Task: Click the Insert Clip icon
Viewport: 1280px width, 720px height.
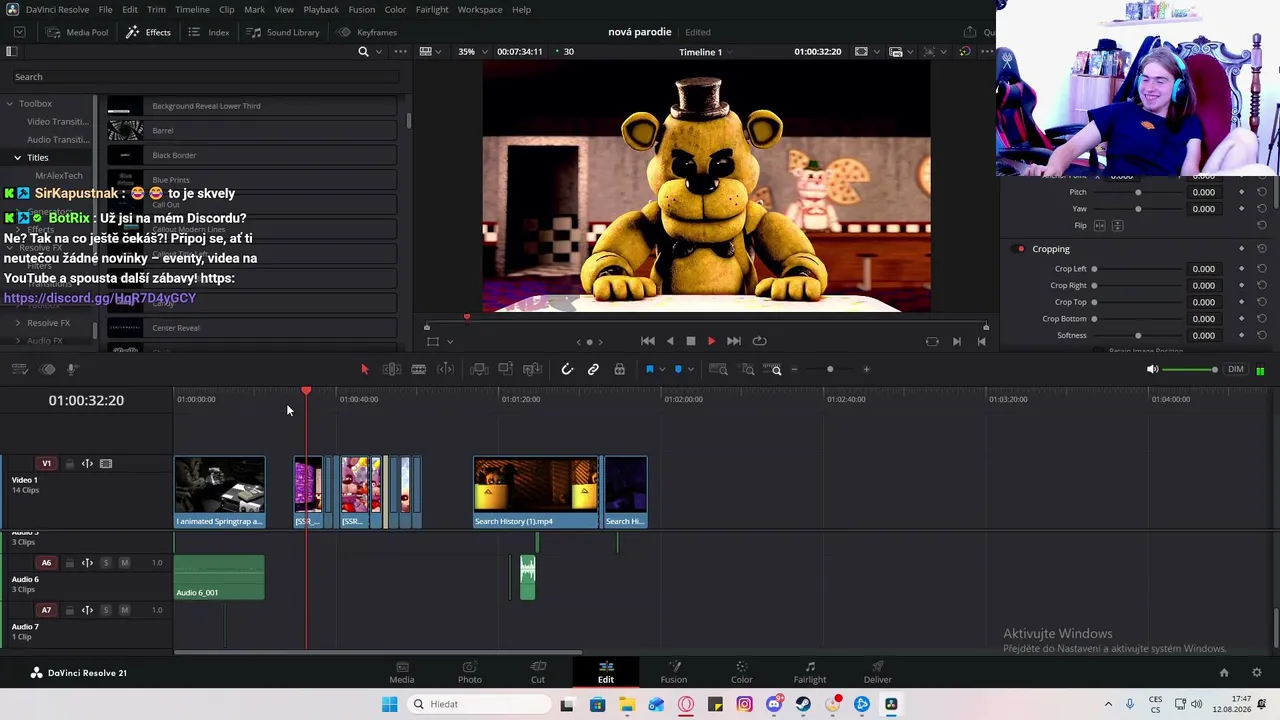Action: click(x=479, y=370)
